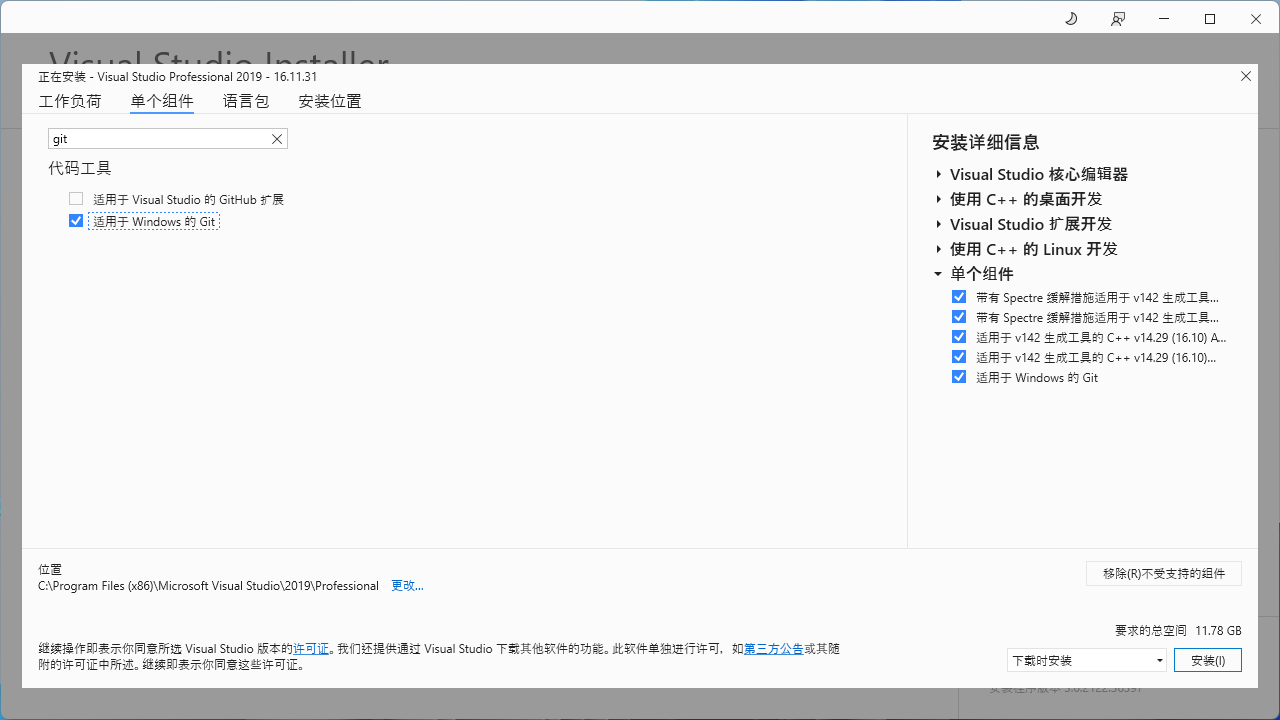Expand 使用 C++ 的 Linux 开发 details

938,249
